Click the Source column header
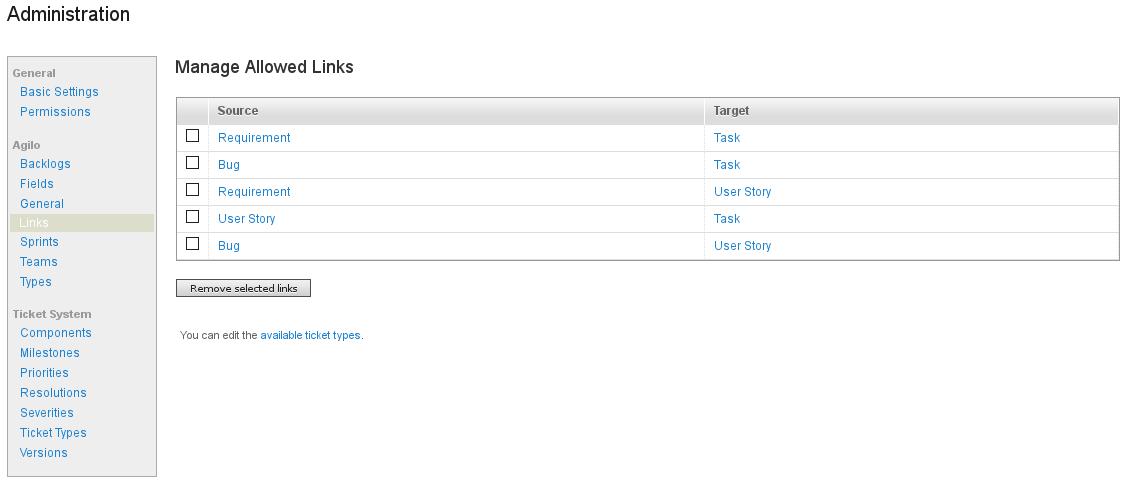Image resolution: width=1125 pixels, height=485 pixels. 238,111
